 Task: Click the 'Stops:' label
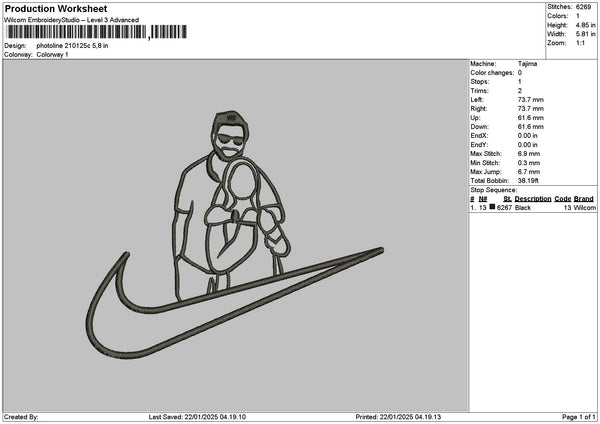point(480,82)
